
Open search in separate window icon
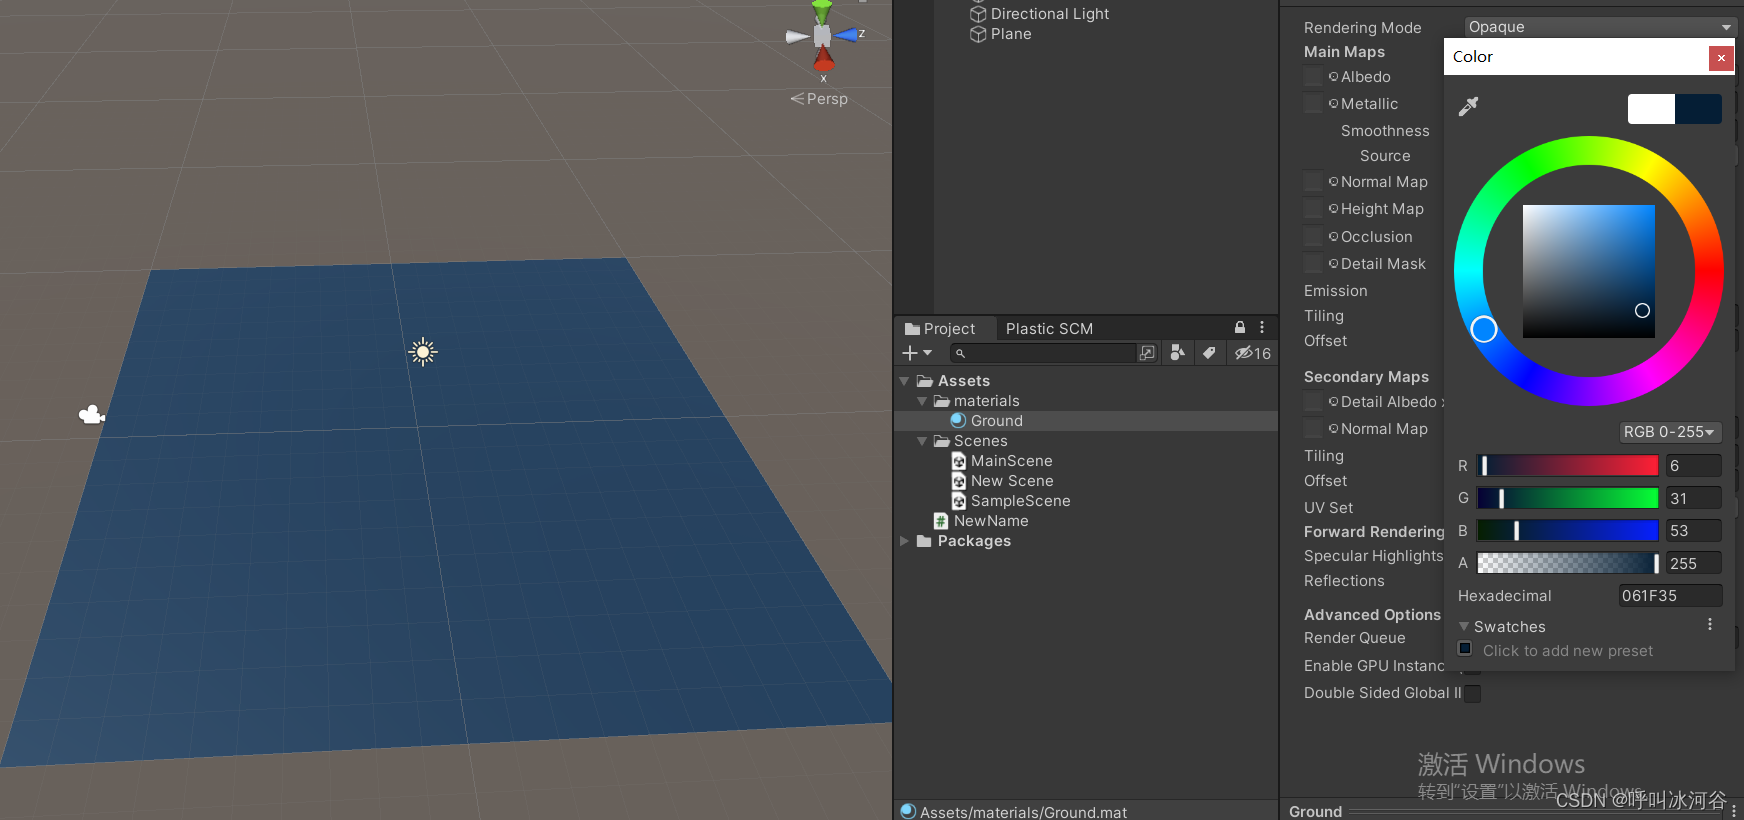pyautogui.click(x=1147, y=352)
